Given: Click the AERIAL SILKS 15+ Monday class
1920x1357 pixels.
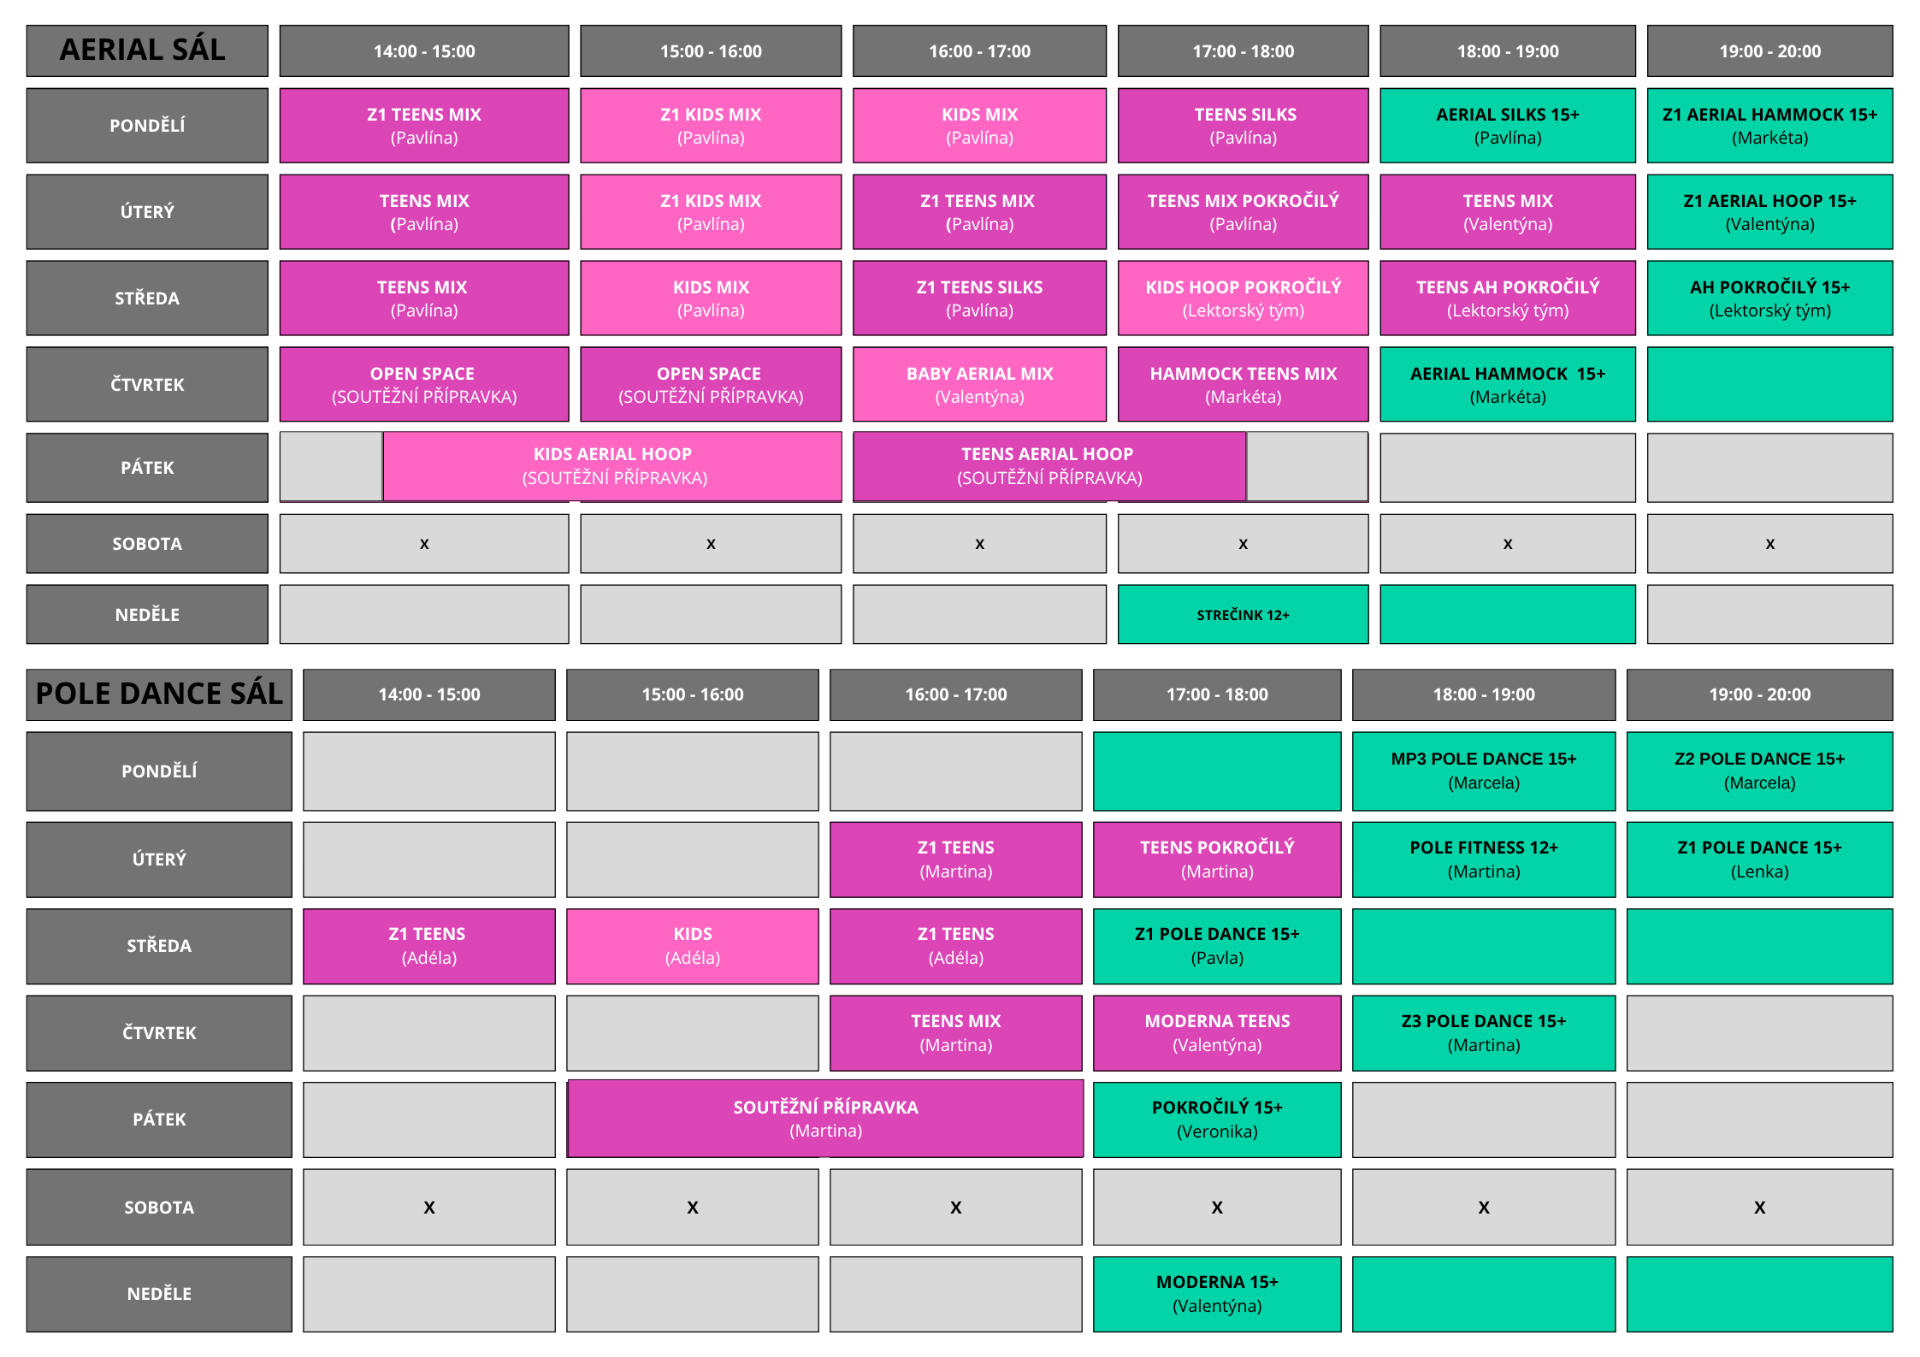Looking at the screenshot, I should coord(1507,125).
